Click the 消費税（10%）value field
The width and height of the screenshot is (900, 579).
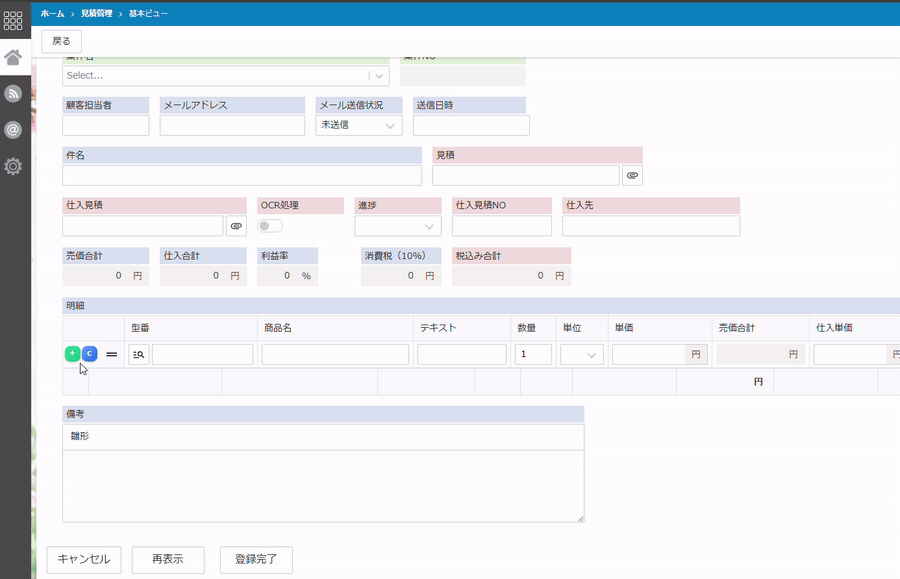(401, 276)
